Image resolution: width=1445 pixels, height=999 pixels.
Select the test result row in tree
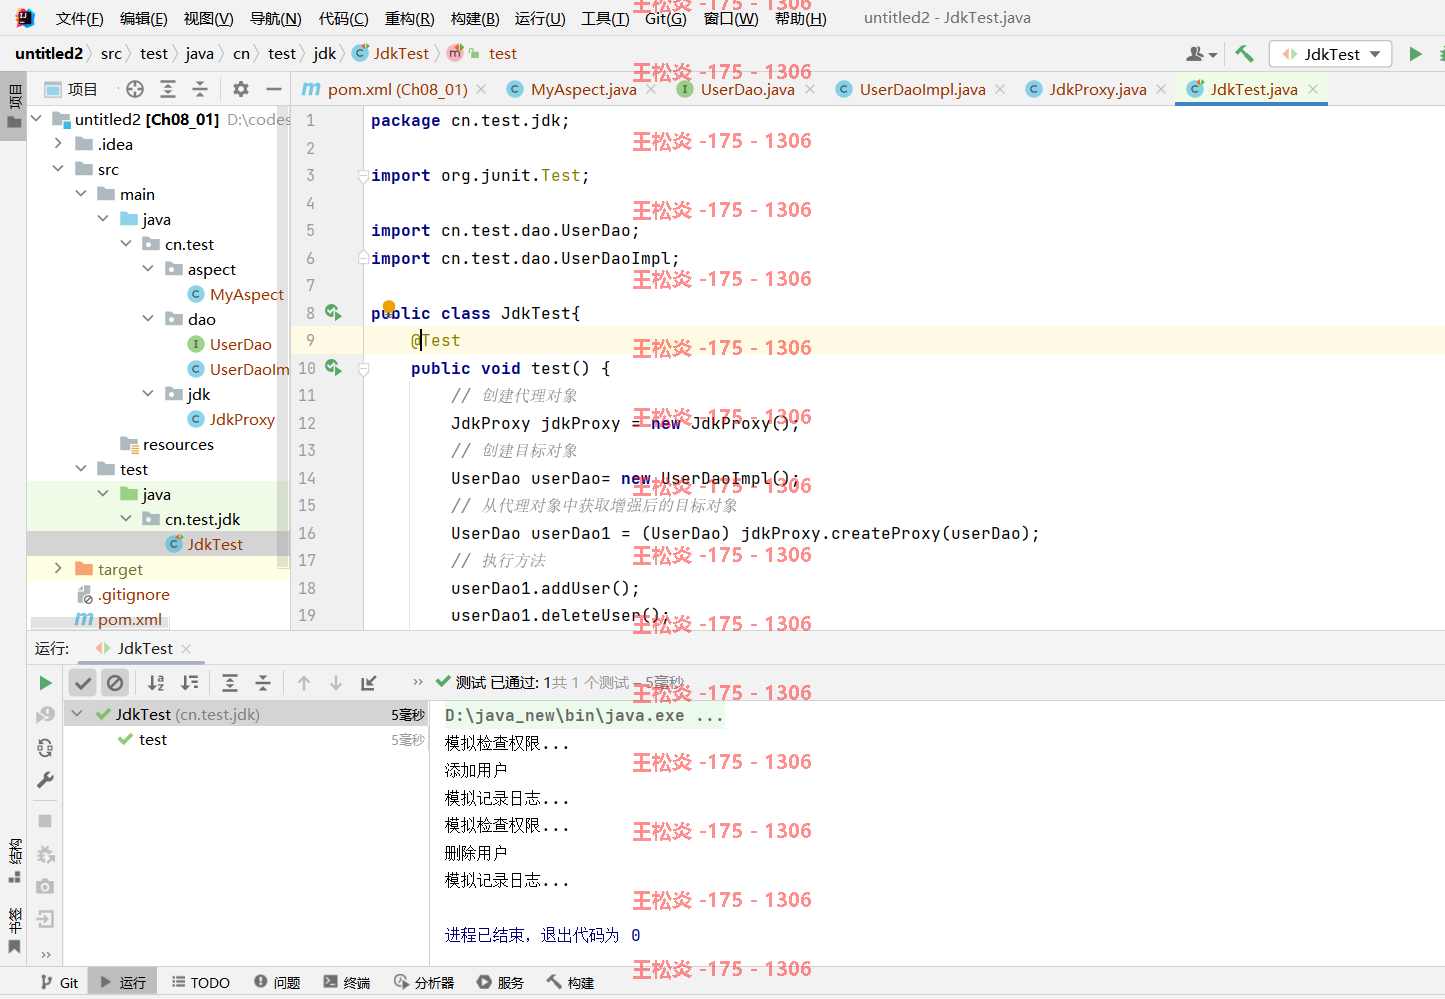click(245, 740)
